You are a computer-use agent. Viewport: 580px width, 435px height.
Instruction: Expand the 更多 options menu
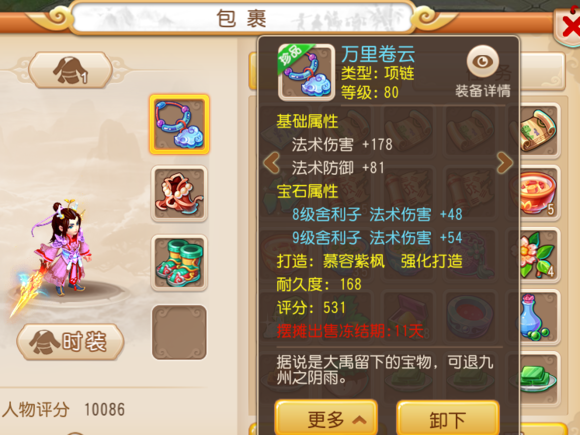coord(326,419)
